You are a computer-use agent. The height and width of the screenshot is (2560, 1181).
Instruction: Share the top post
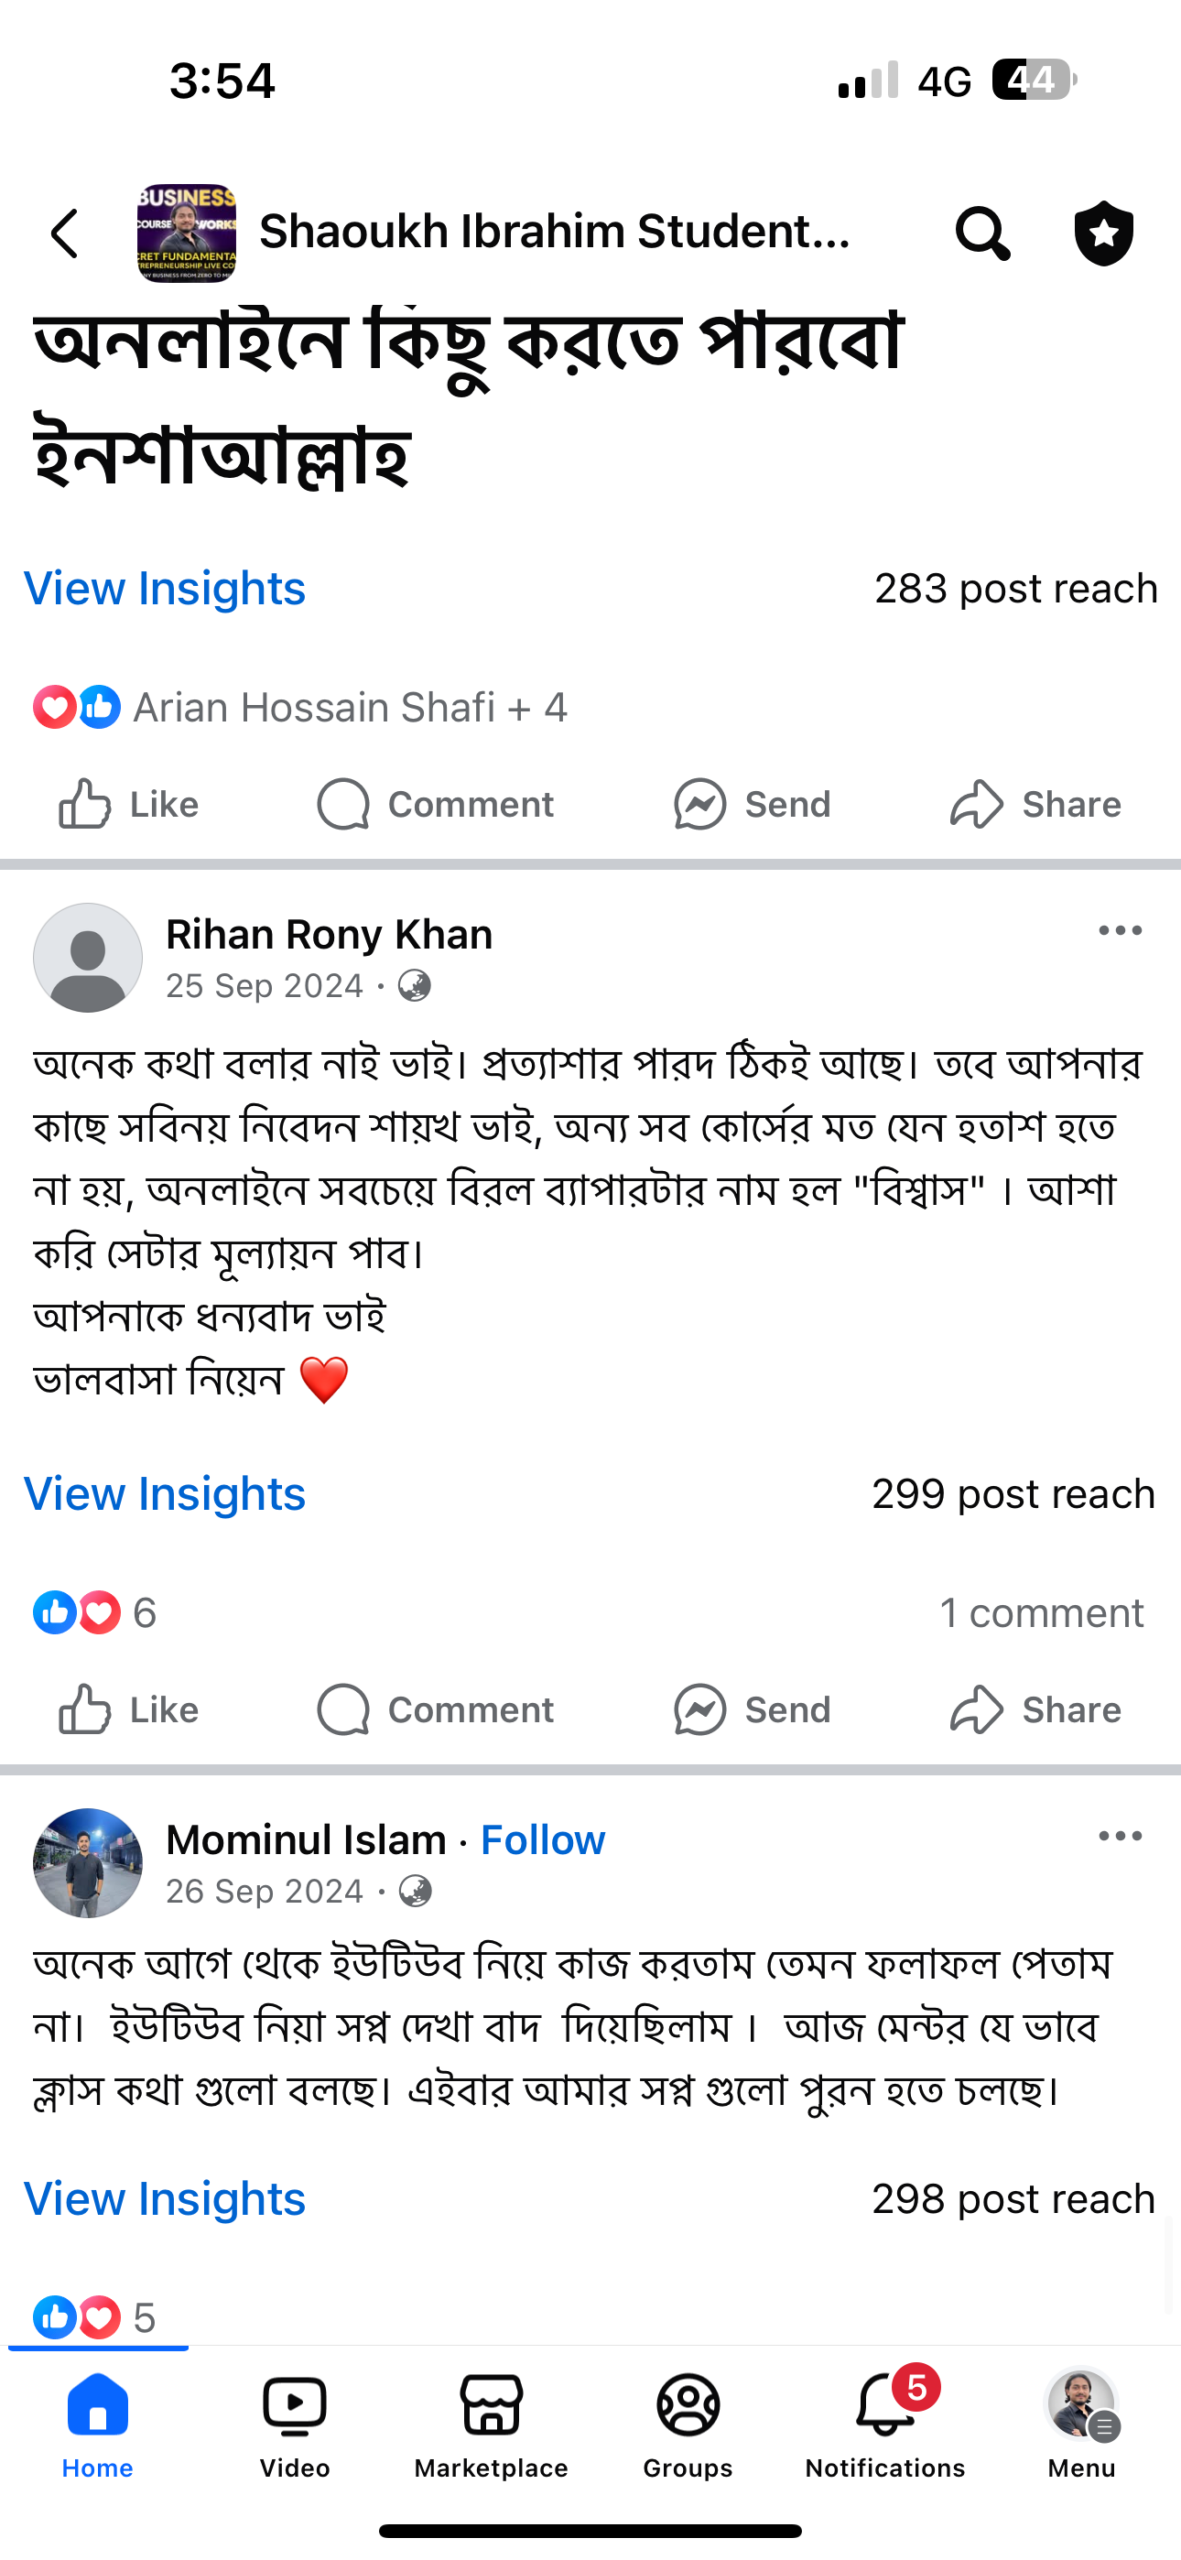tap(1035, 804)
